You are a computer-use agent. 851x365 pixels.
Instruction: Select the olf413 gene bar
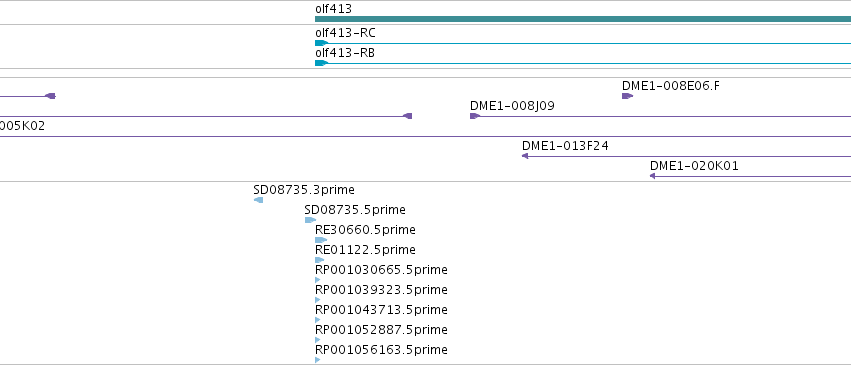click(583, 19)
